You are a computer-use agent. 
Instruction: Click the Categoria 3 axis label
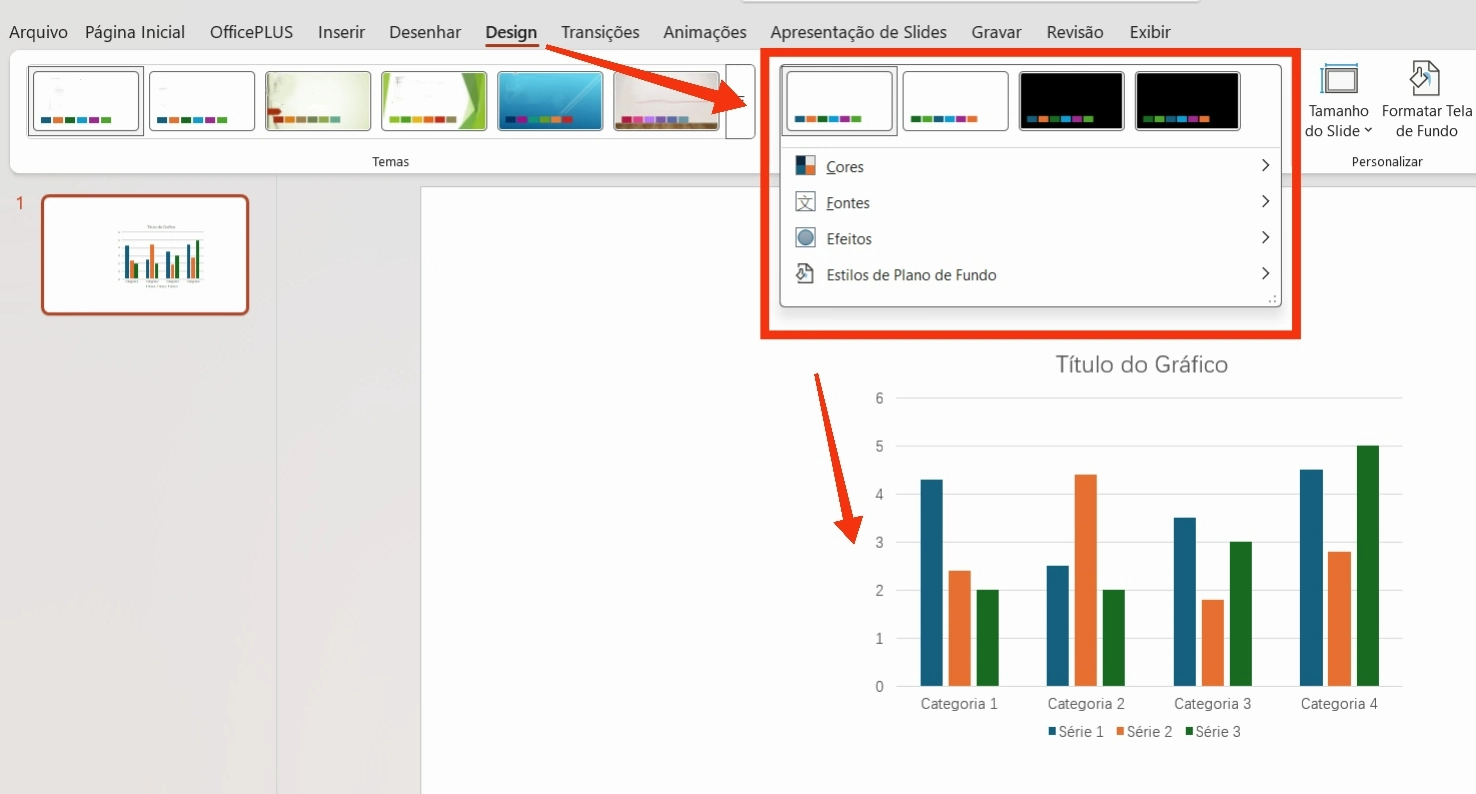click(x=1212, y=704)
